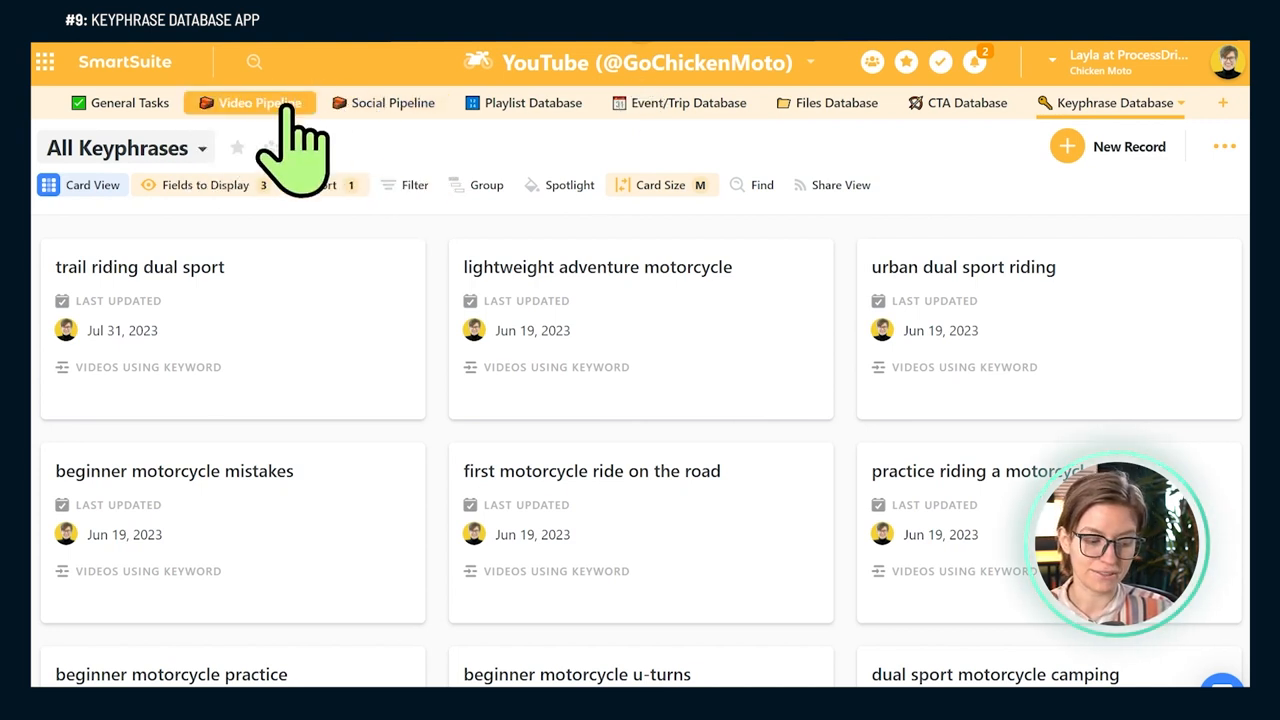The width and height of the screenshot is (1280, 720).
Task: Click the Jul 31, 2023 date
Action: 122,330
